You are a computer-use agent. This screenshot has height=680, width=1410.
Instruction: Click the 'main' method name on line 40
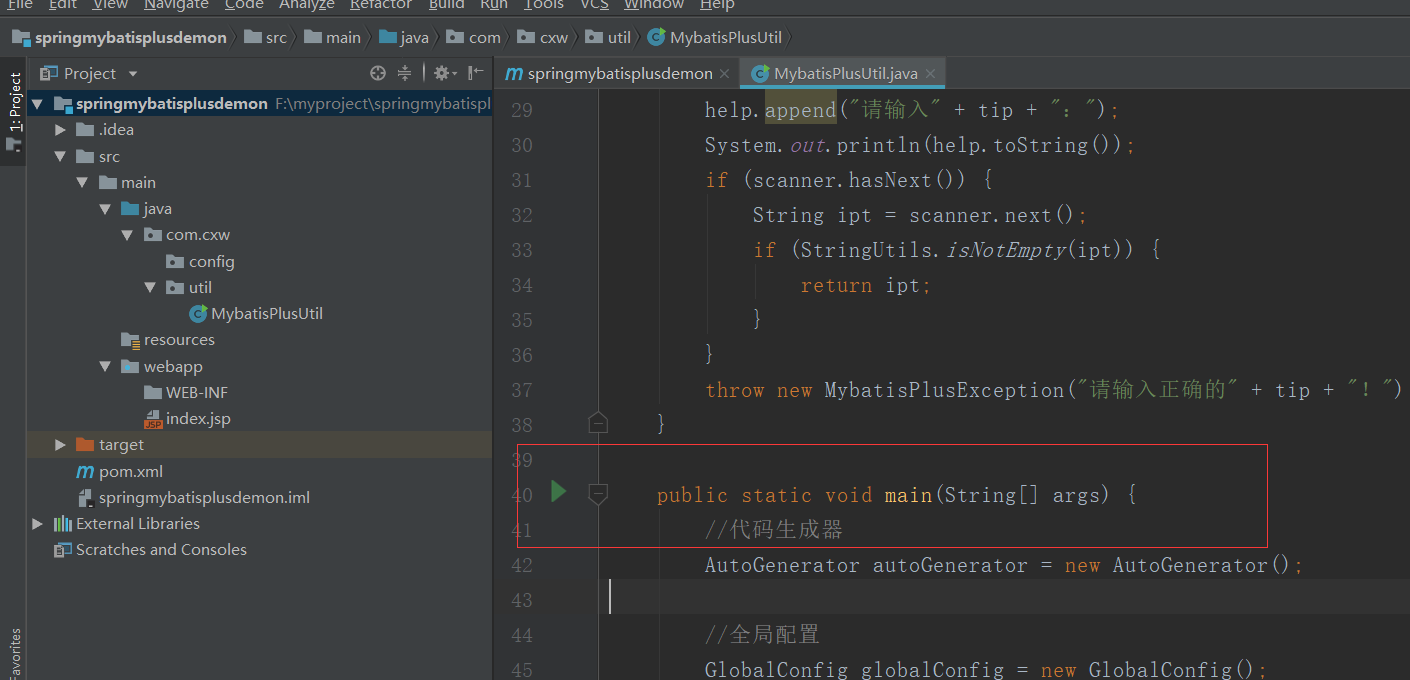[908, 495]
